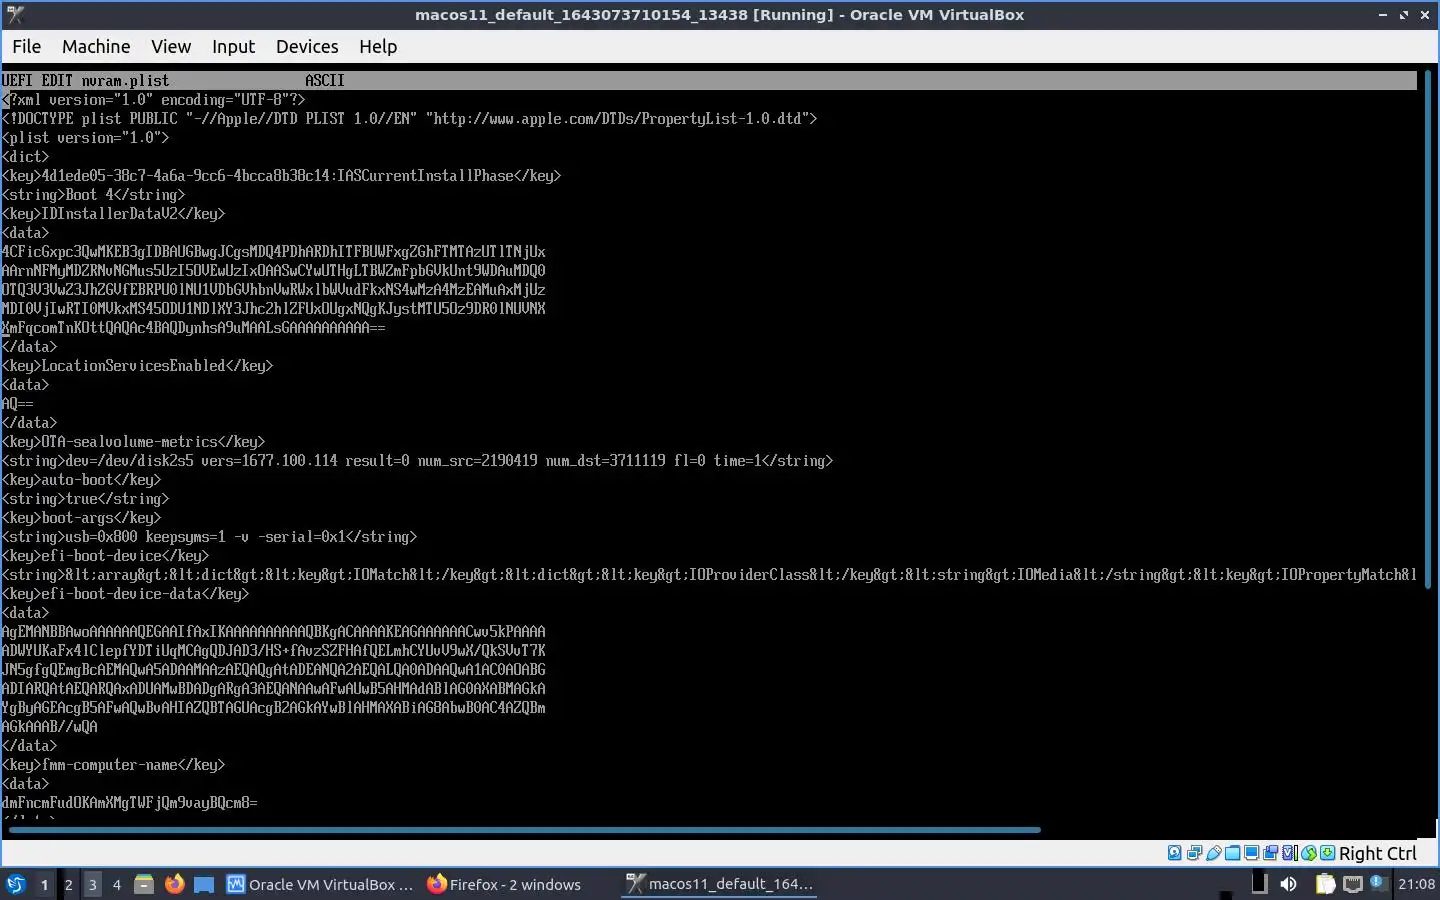
Task: Click the USB devices status icon
Action: pyautogui.click(x=1213, y=853)
